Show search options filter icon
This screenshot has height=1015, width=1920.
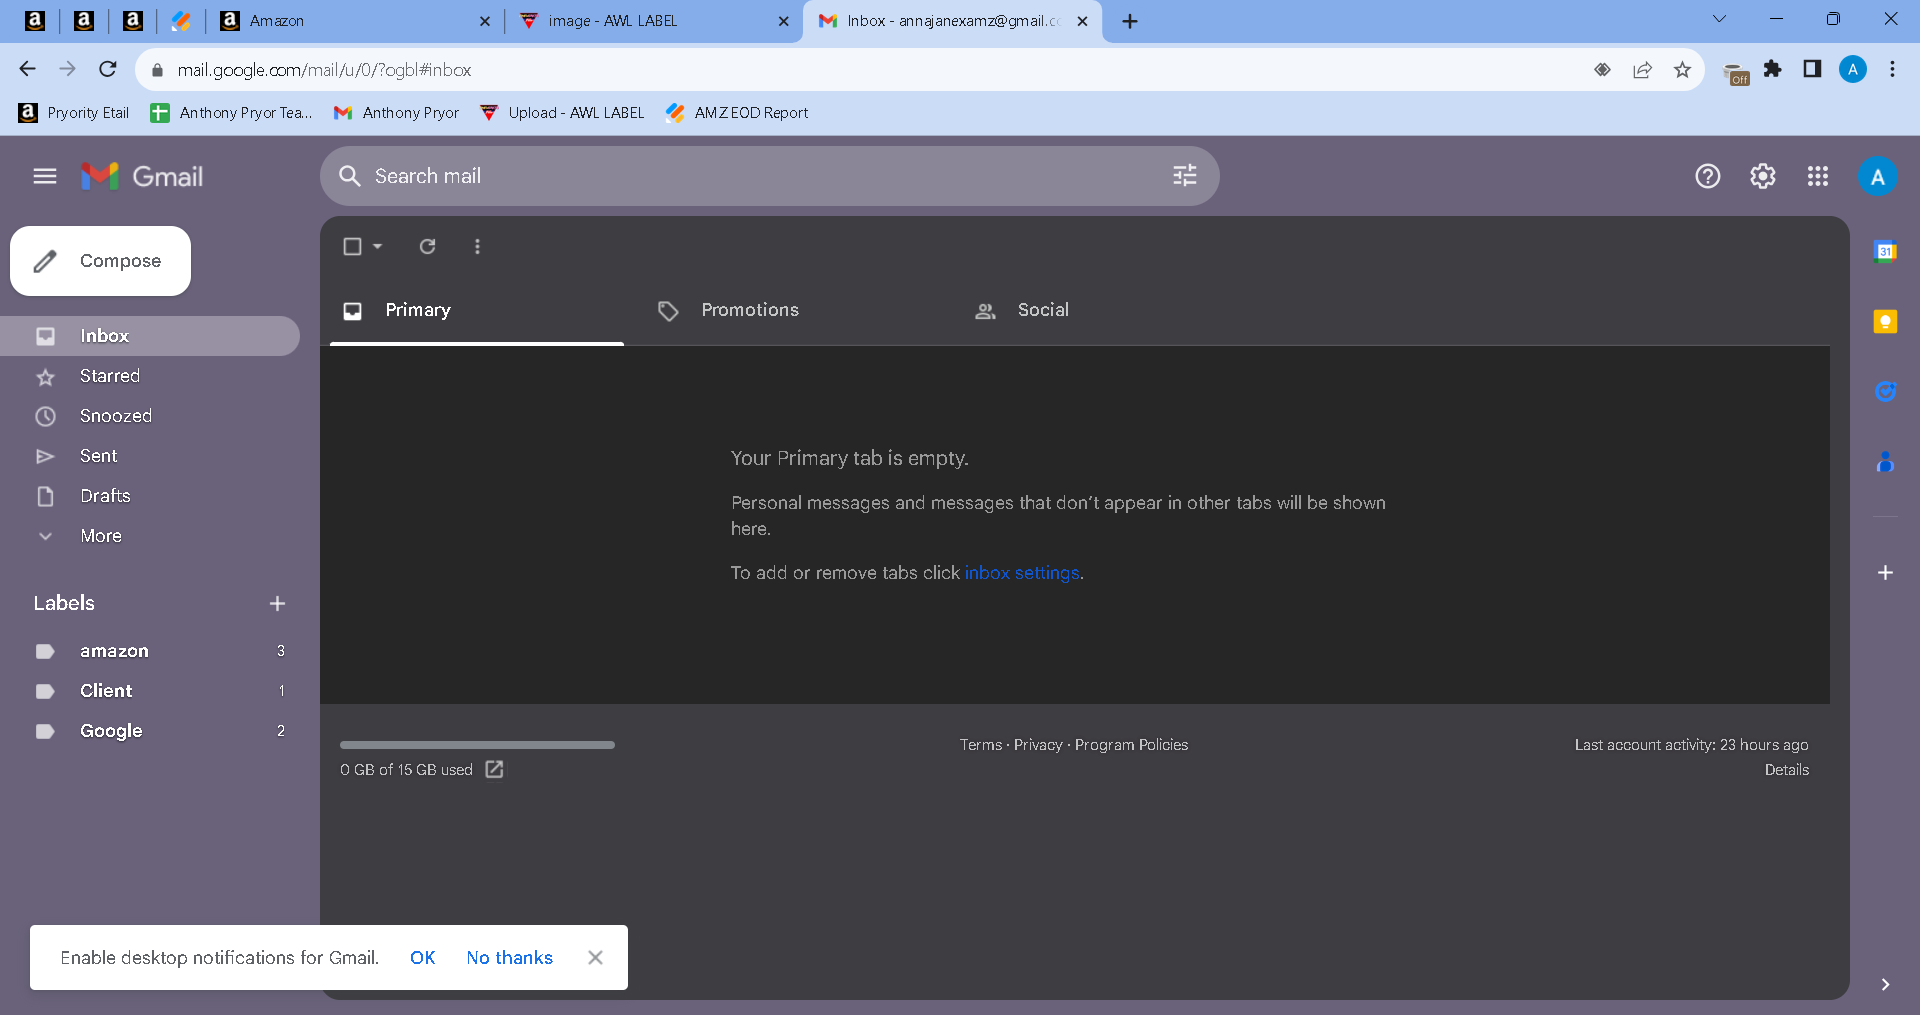tap(1185, 176)
